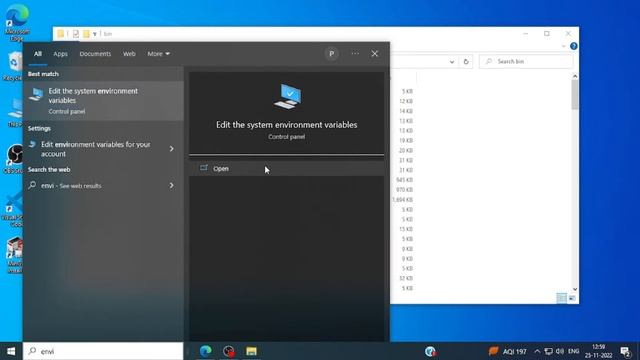640x360 pixels.
Task: Select the 32 KB file size row
Action: click(x=406, y=278)
